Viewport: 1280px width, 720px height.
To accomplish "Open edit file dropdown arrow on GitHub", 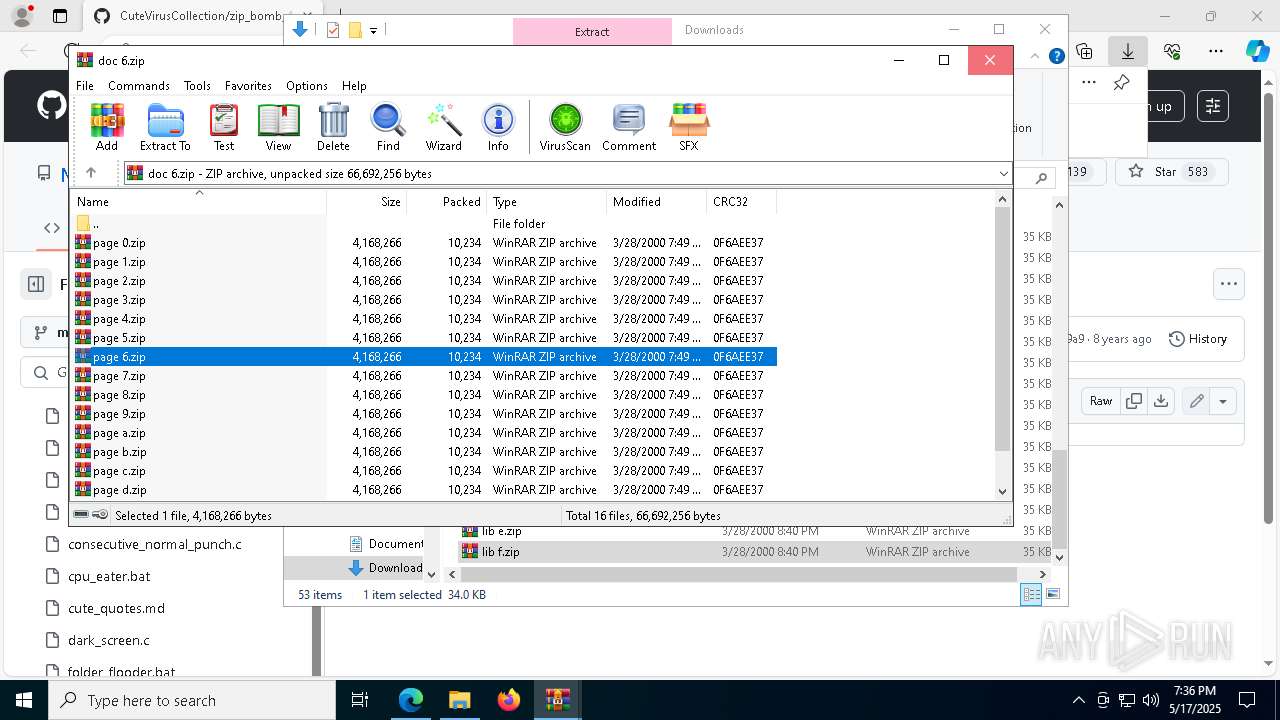I will [1223, 401].
